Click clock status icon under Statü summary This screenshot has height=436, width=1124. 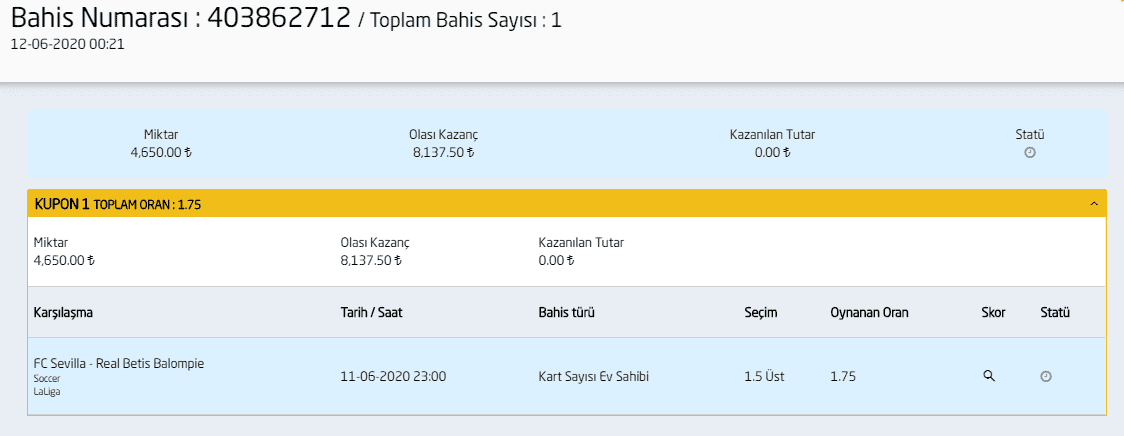point(1030,152)
